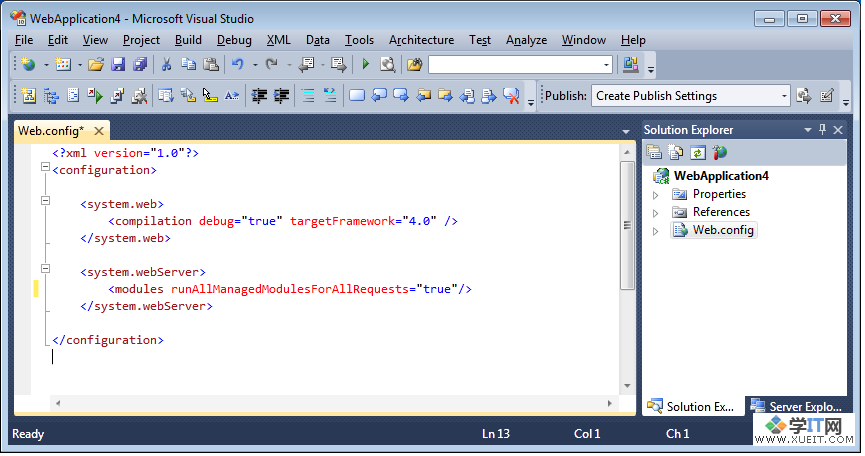The height and width of the screenshot is (456, 865).
Task: Clear all bookmarks with red X icon
Action: (511, 96)
